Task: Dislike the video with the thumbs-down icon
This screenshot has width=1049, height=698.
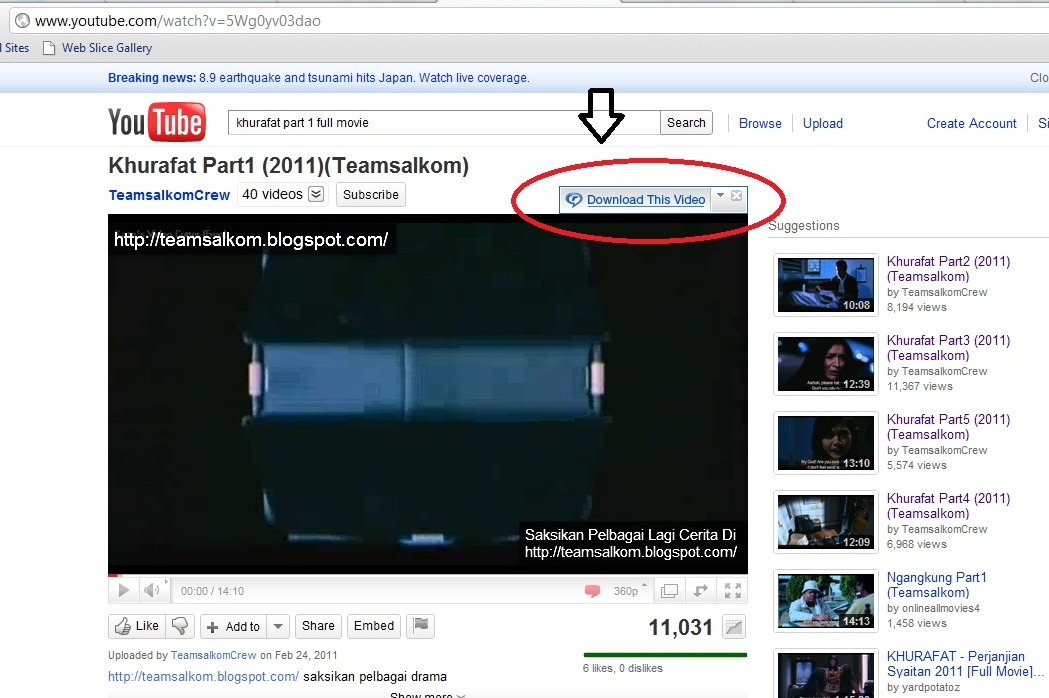Action: pyautogui.click(x=180, y=626)
